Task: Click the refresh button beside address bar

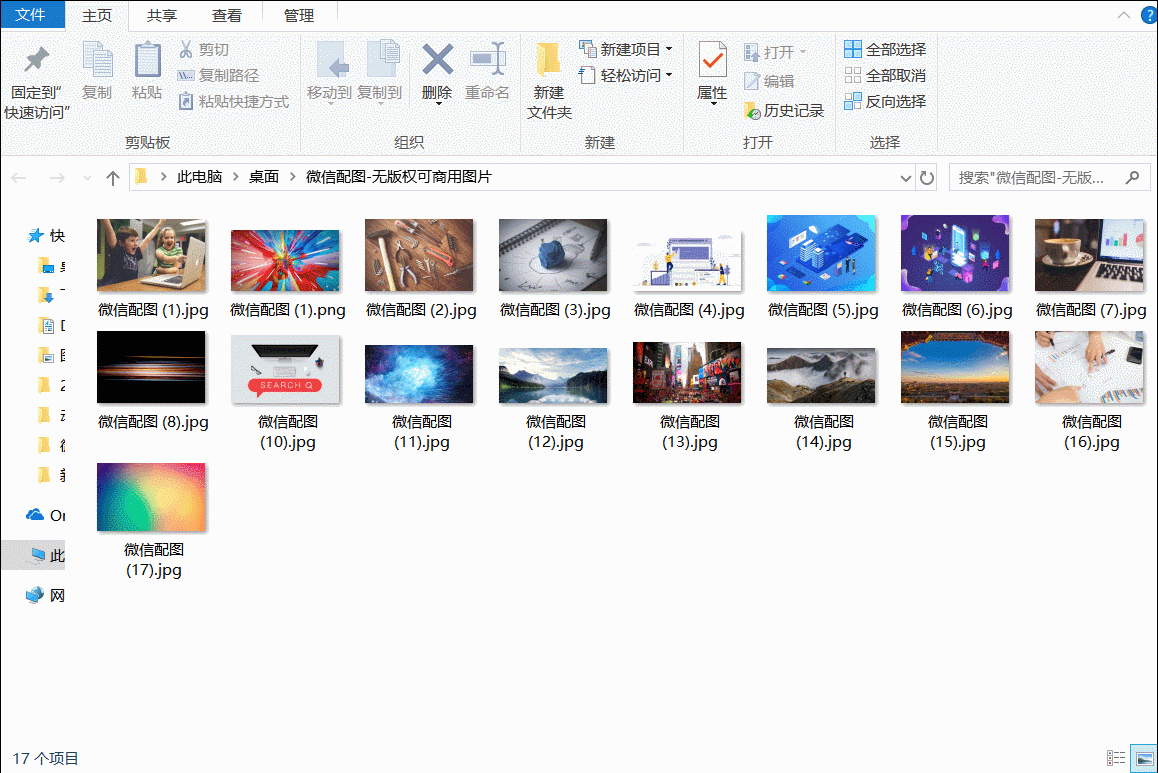Action: click(x=927, y=178)
